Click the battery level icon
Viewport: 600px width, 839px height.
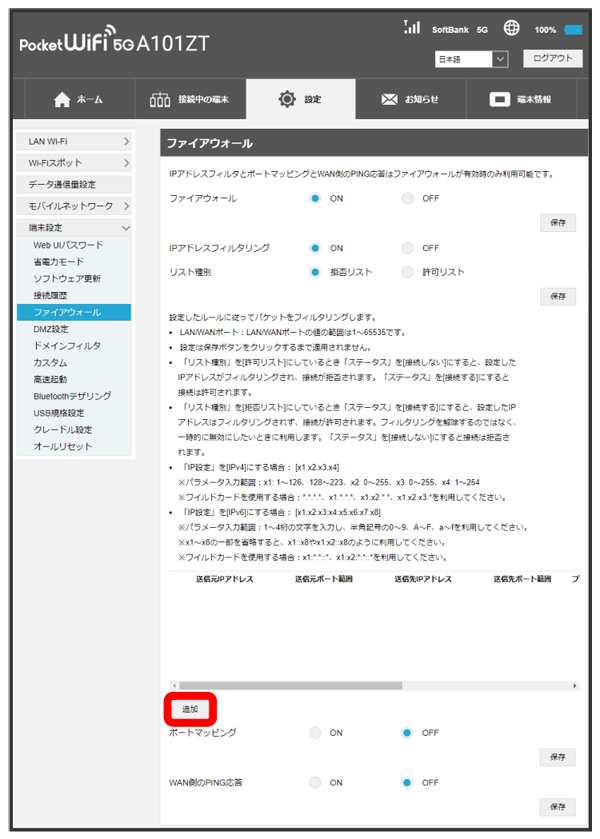[573, 30]
